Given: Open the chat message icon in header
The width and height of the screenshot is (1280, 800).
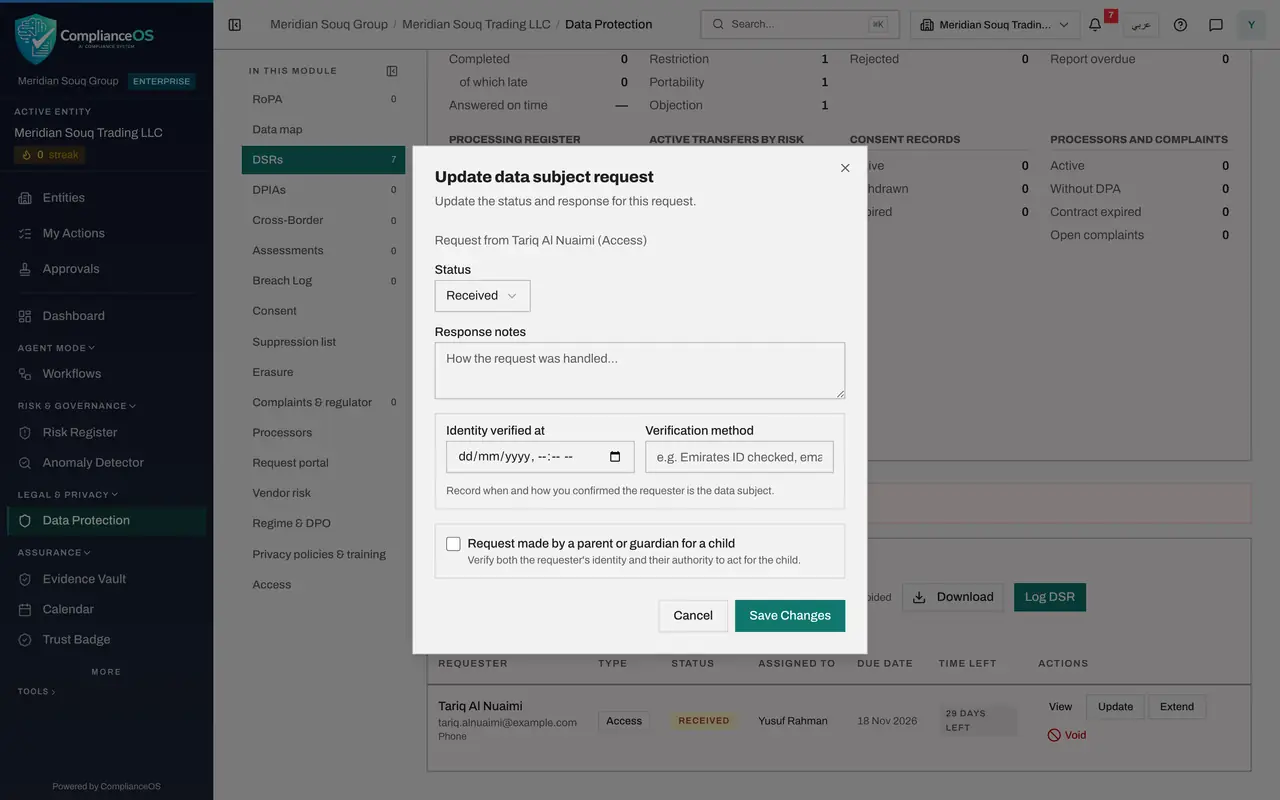Looking at the screenshot, I should pos(1216,25).
